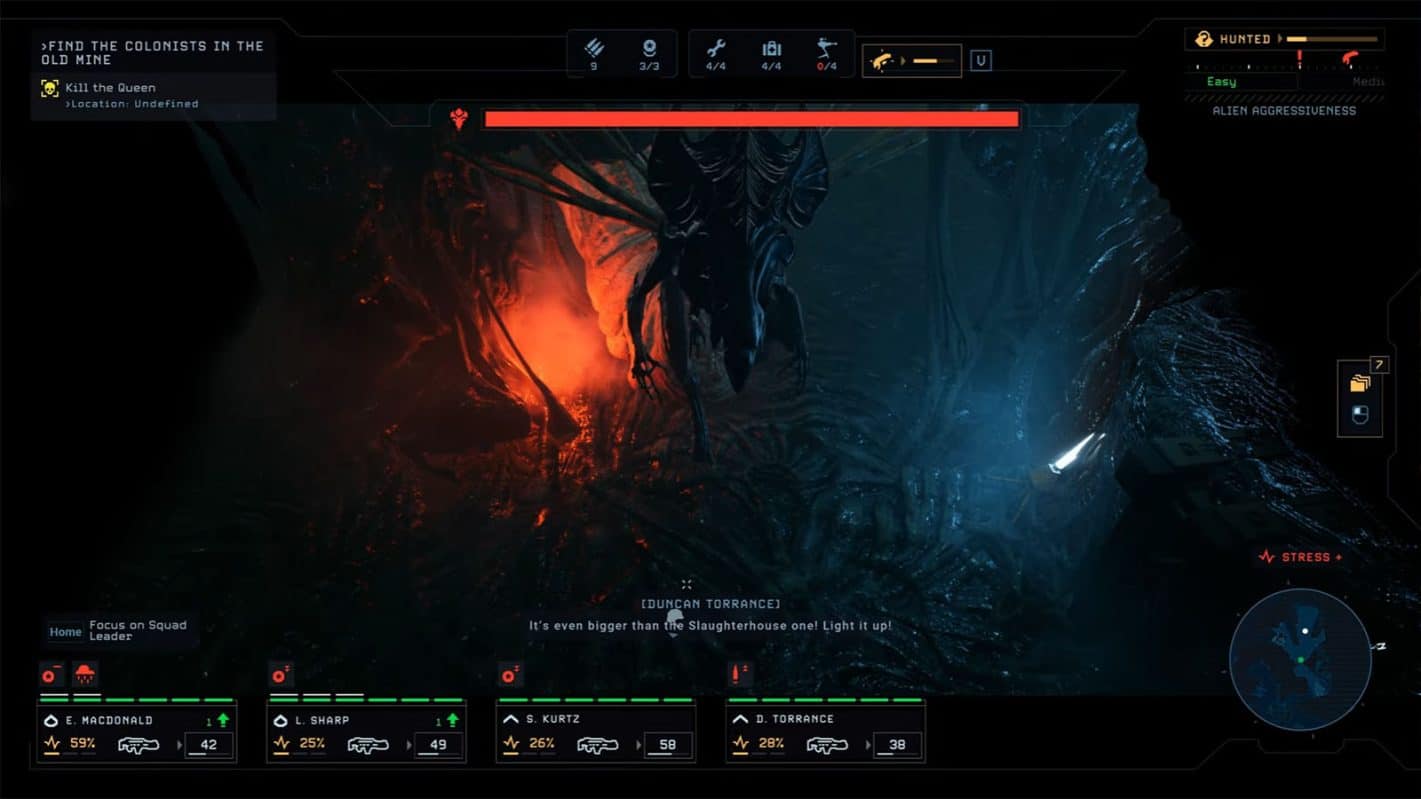The image size is (1421, 799).
Task: Click the red xenomorph marker on aggressiveness scale
Action: [x=1352, y=58]
